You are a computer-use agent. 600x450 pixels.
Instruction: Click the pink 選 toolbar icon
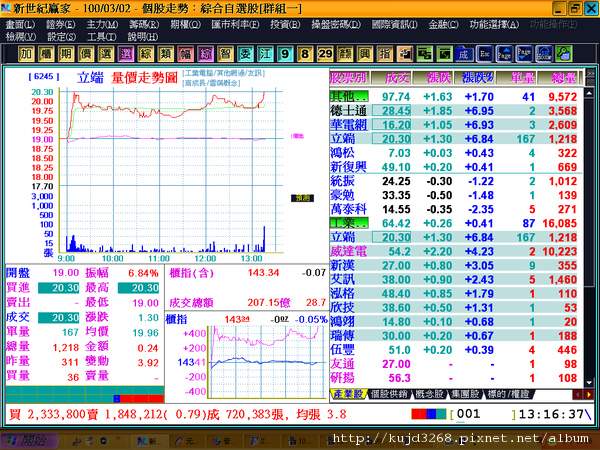[126, 54]
